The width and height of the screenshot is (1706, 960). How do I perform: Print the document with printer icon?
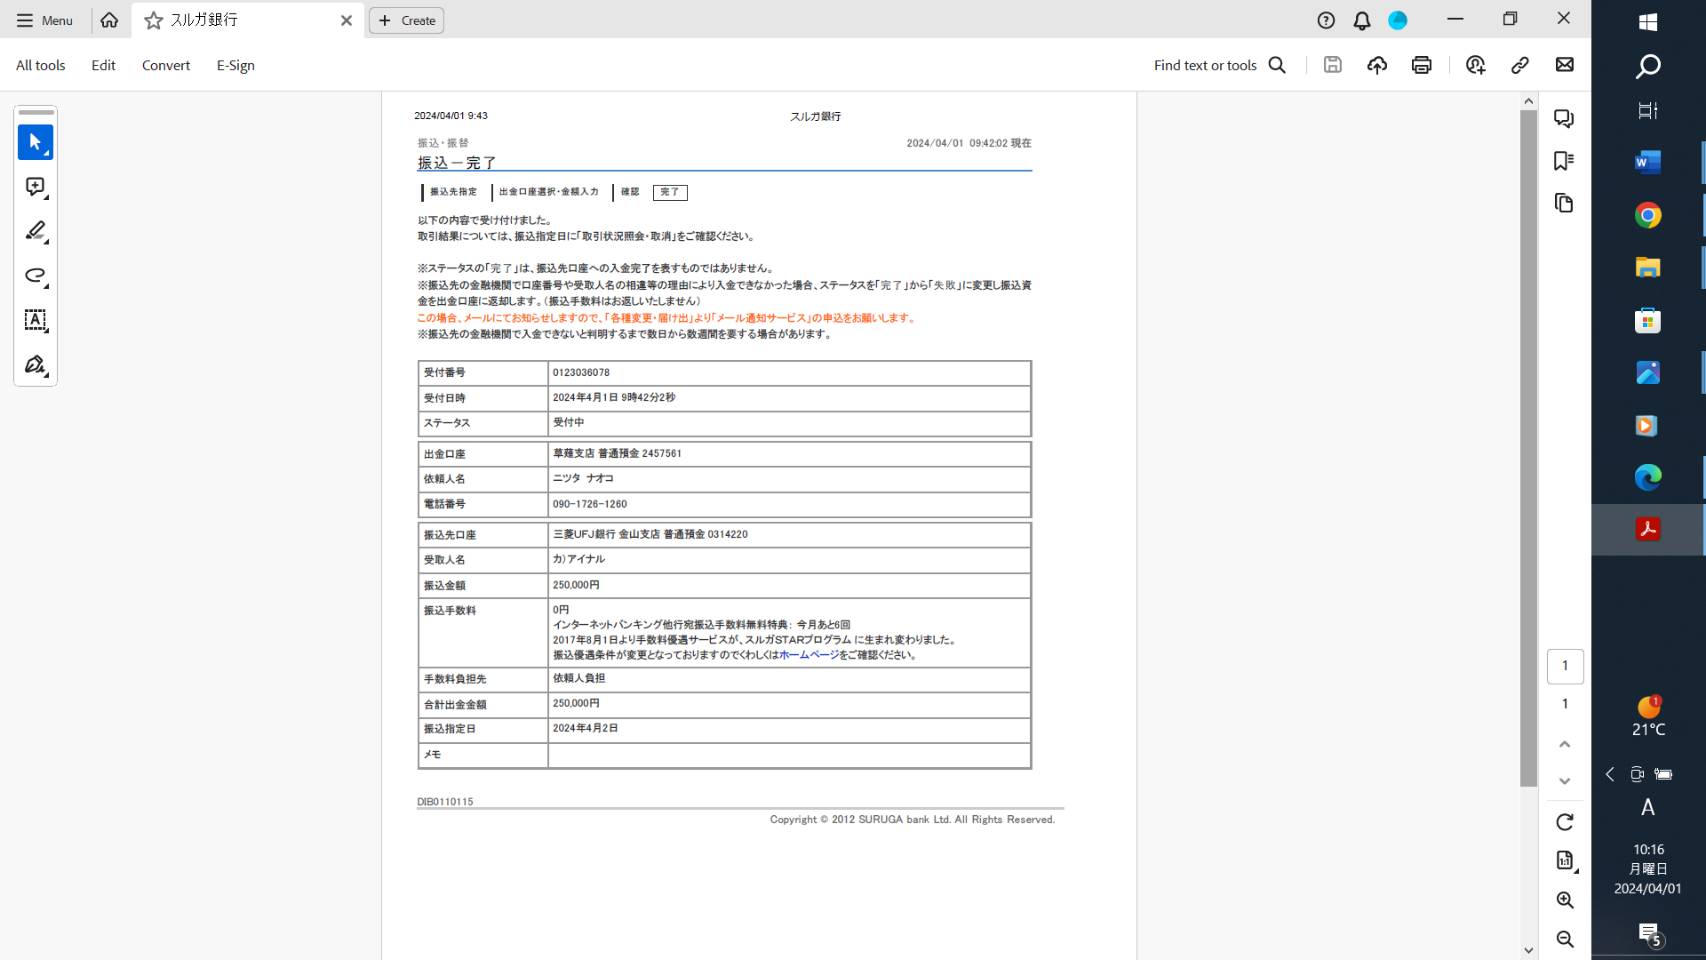(1421, 65)
